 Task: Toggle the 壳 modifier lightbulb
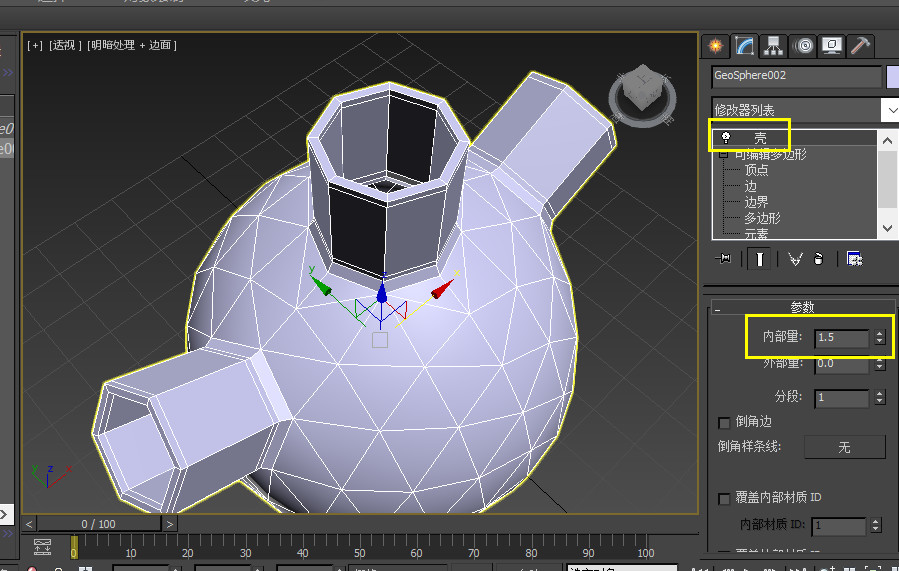click(726, 138)
